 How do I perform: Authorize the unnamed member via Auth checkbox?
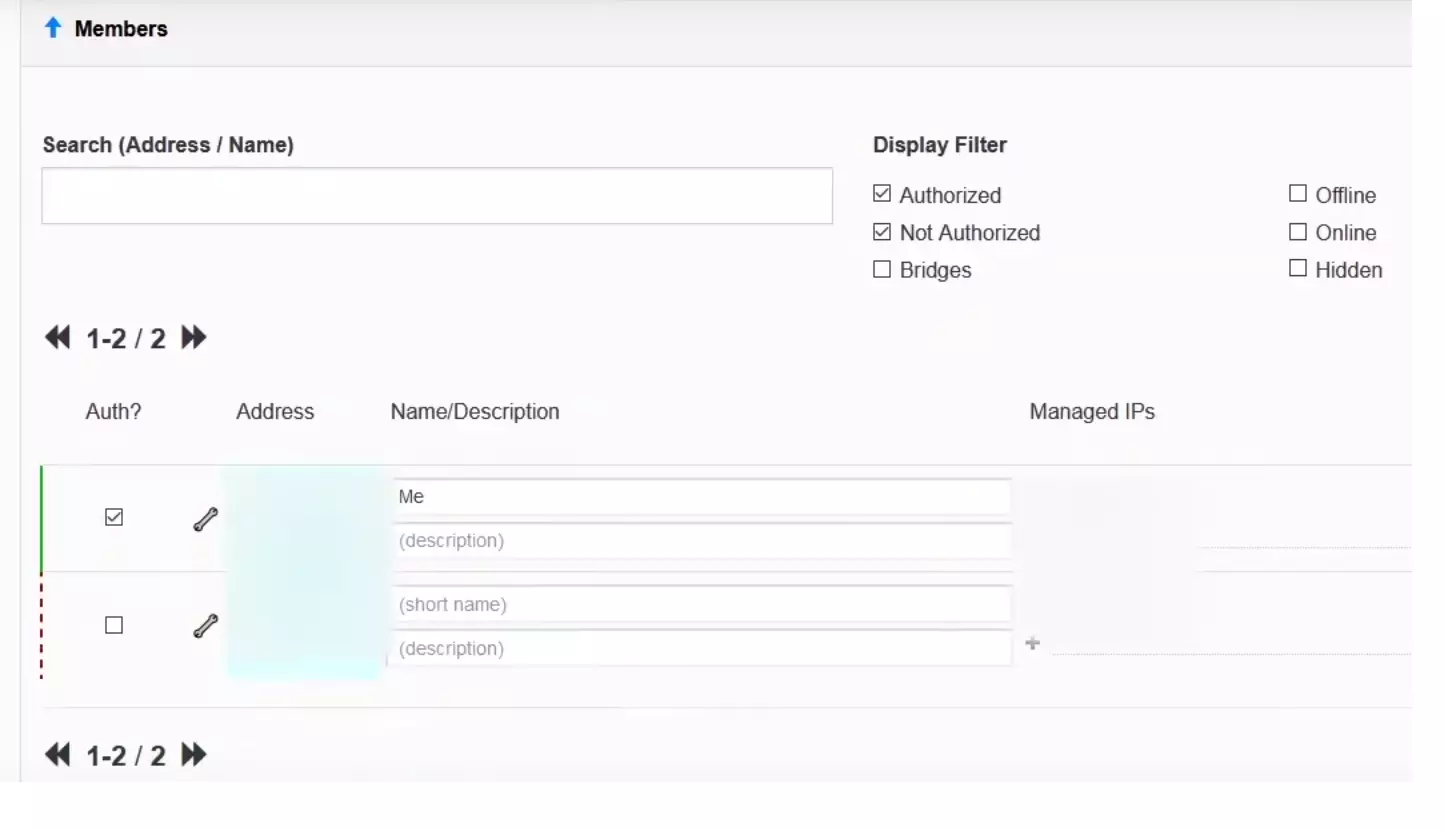[114, 625]
